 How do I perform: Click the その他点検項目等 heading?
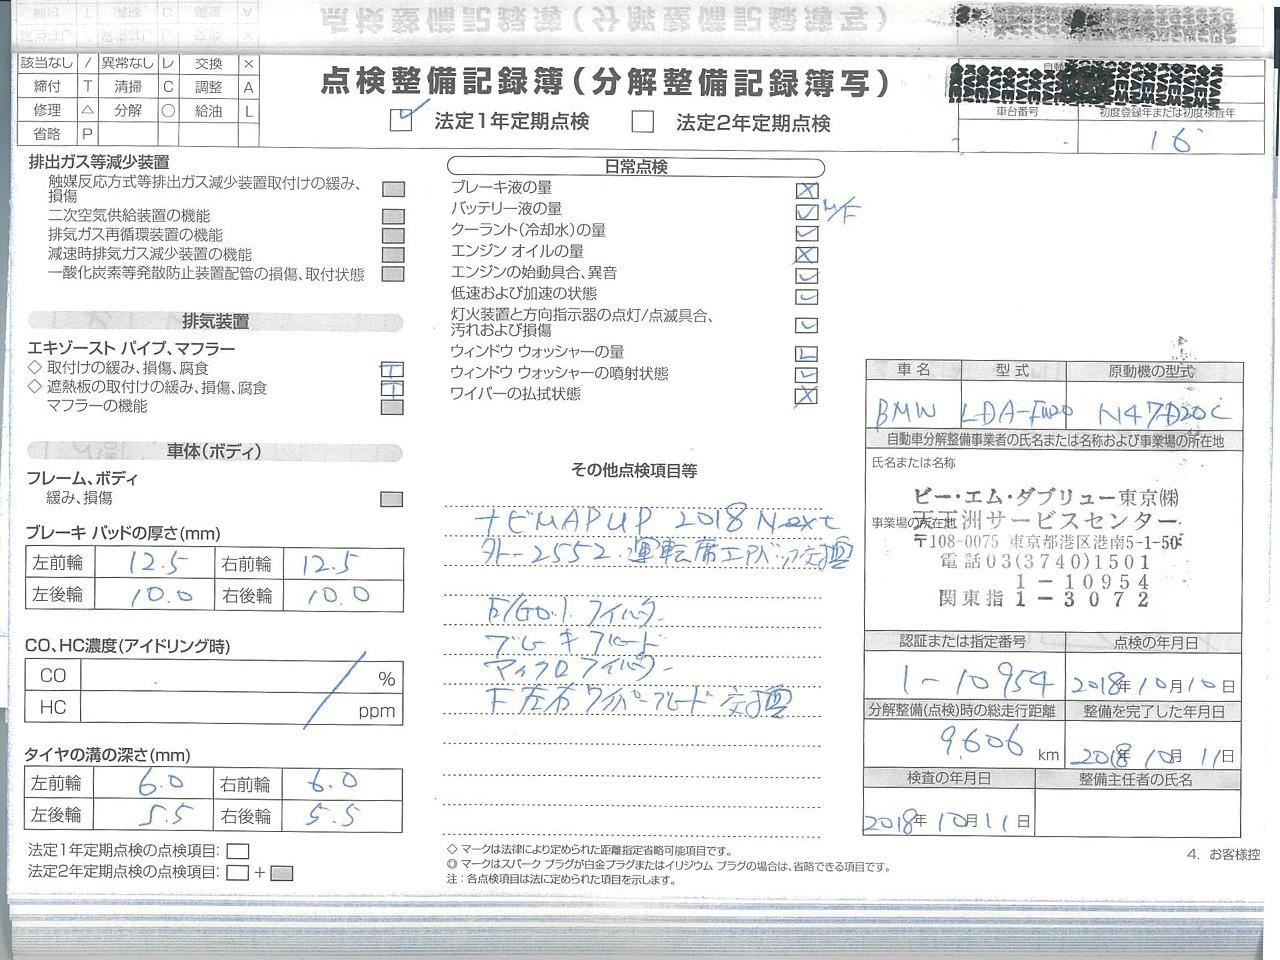click(634, 469)
